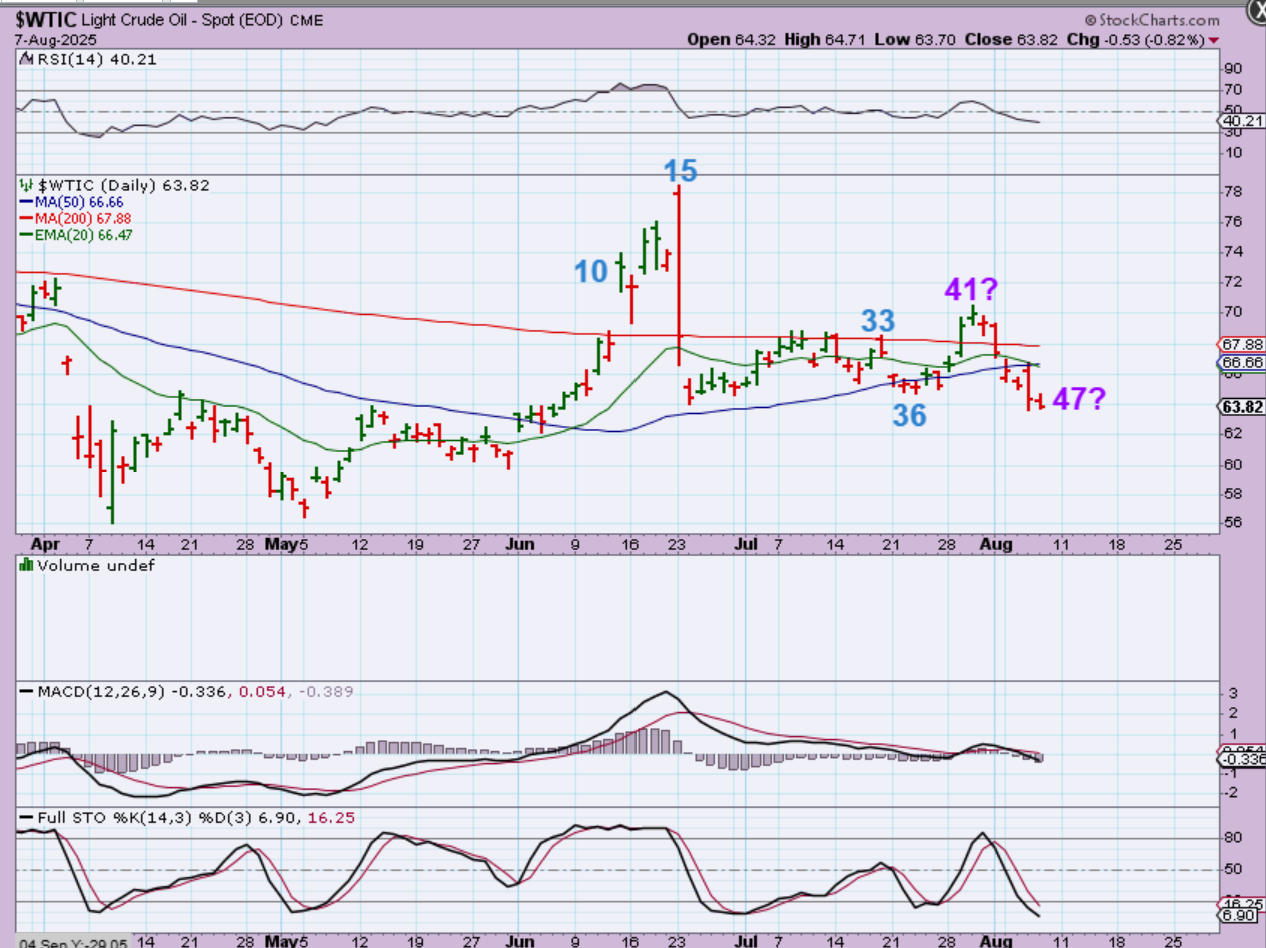Viewport: 1266px width, 948px height.
Task: Click the $WTIC (Daily) candlestick legend icon
Action: click(26, 185)
